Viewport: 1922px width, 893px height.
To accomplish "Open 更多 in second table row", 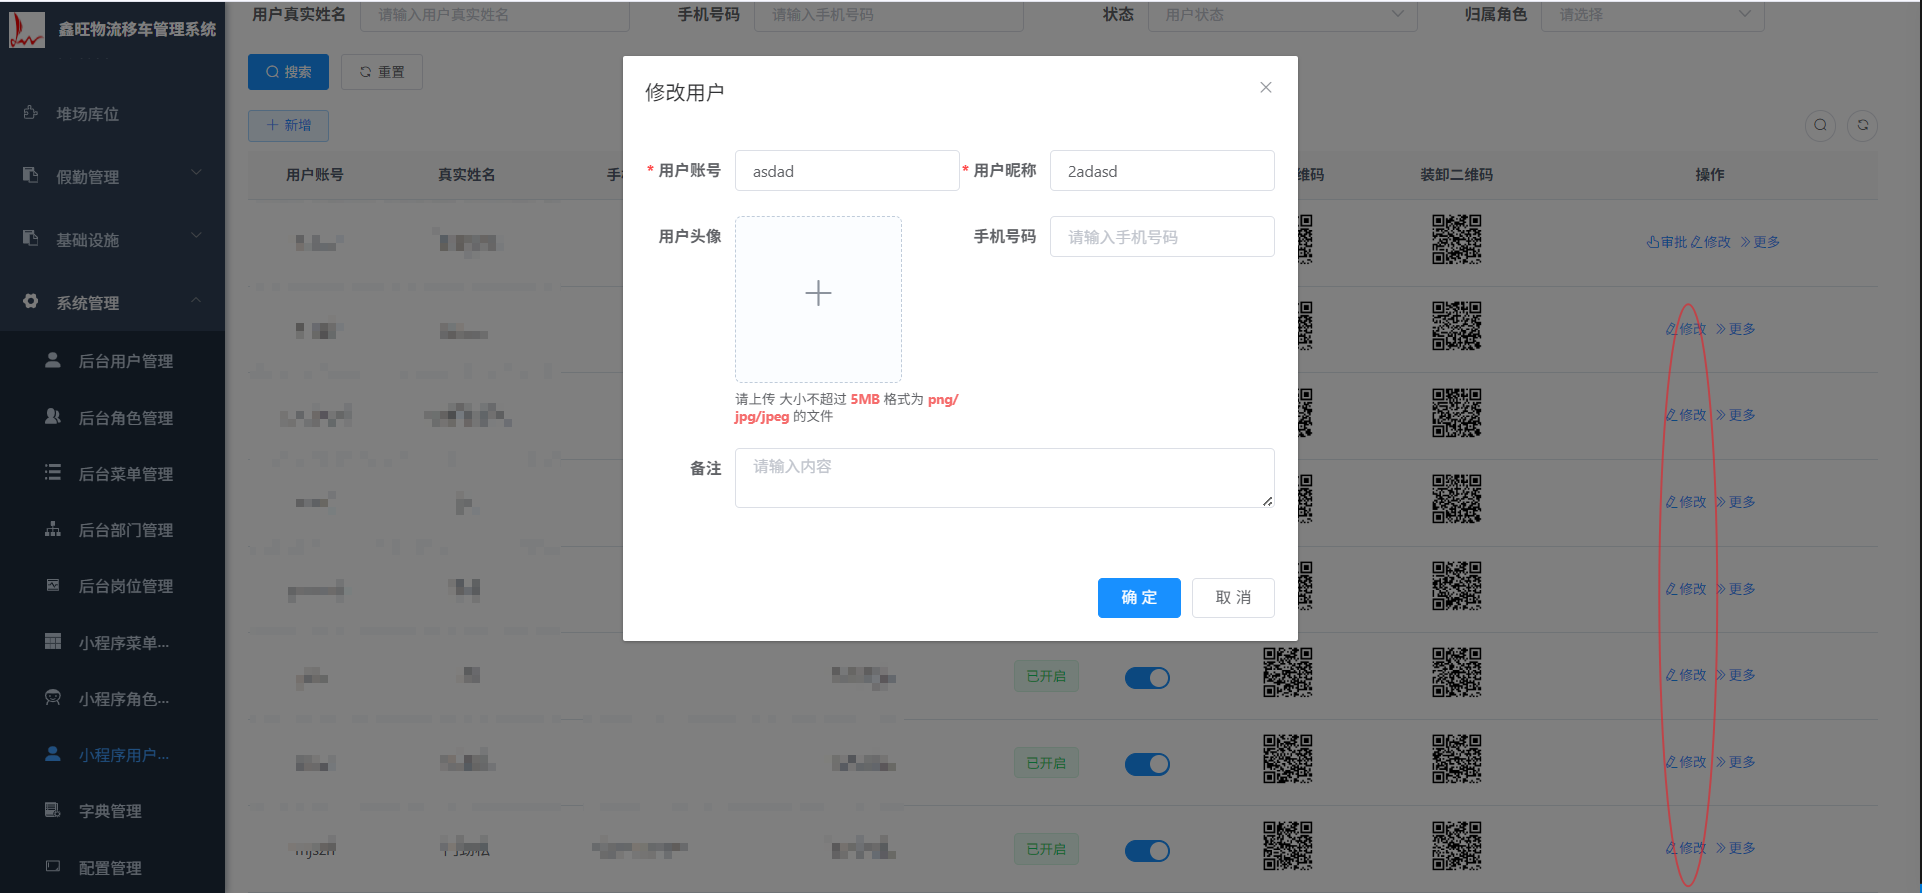I will [x=1736, y=329].
